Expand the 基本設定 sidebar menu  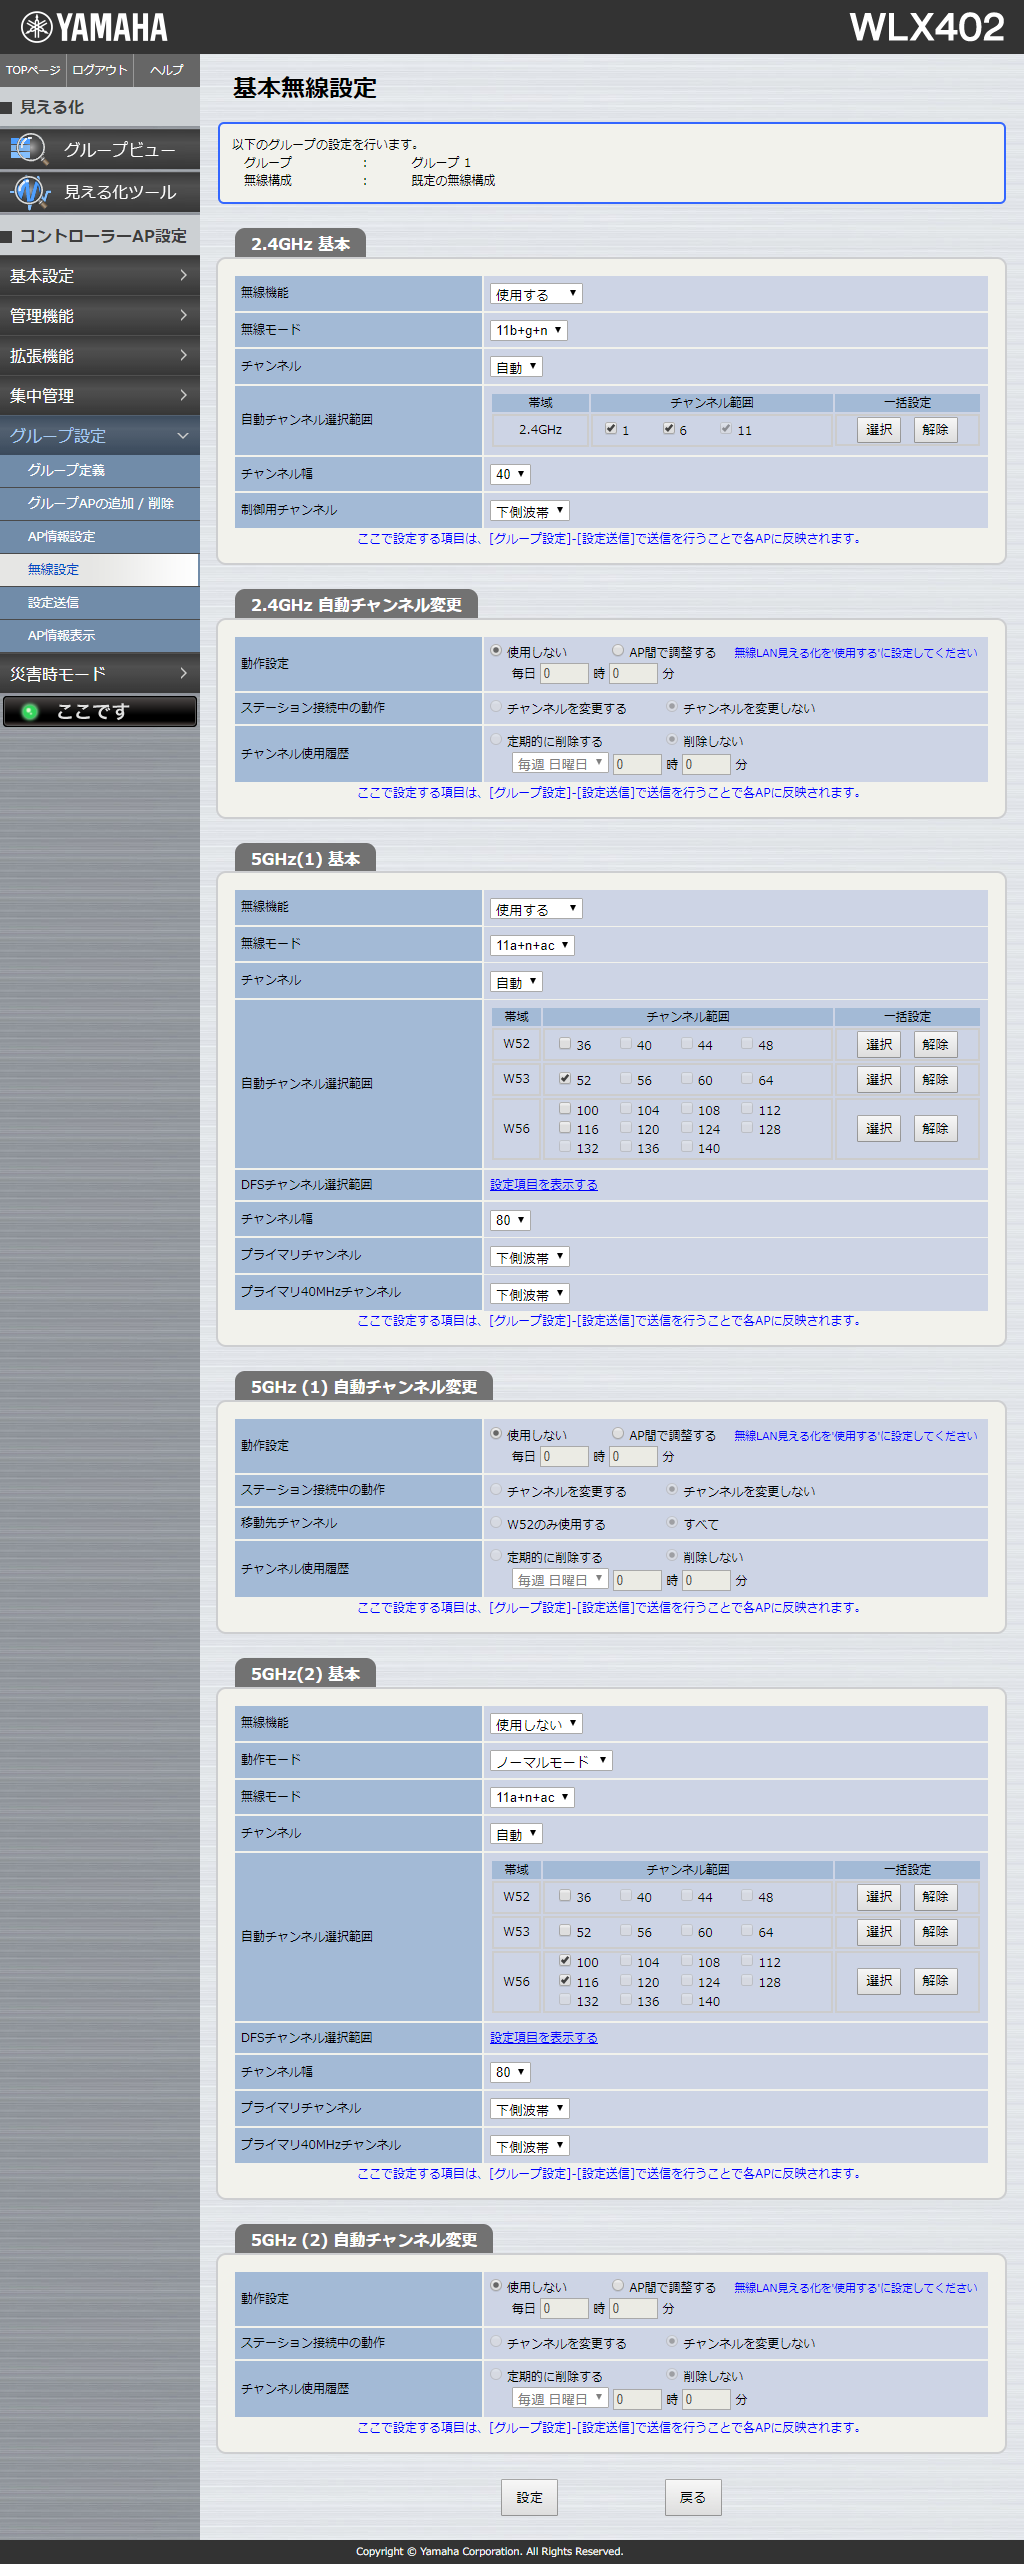(100, 276)
